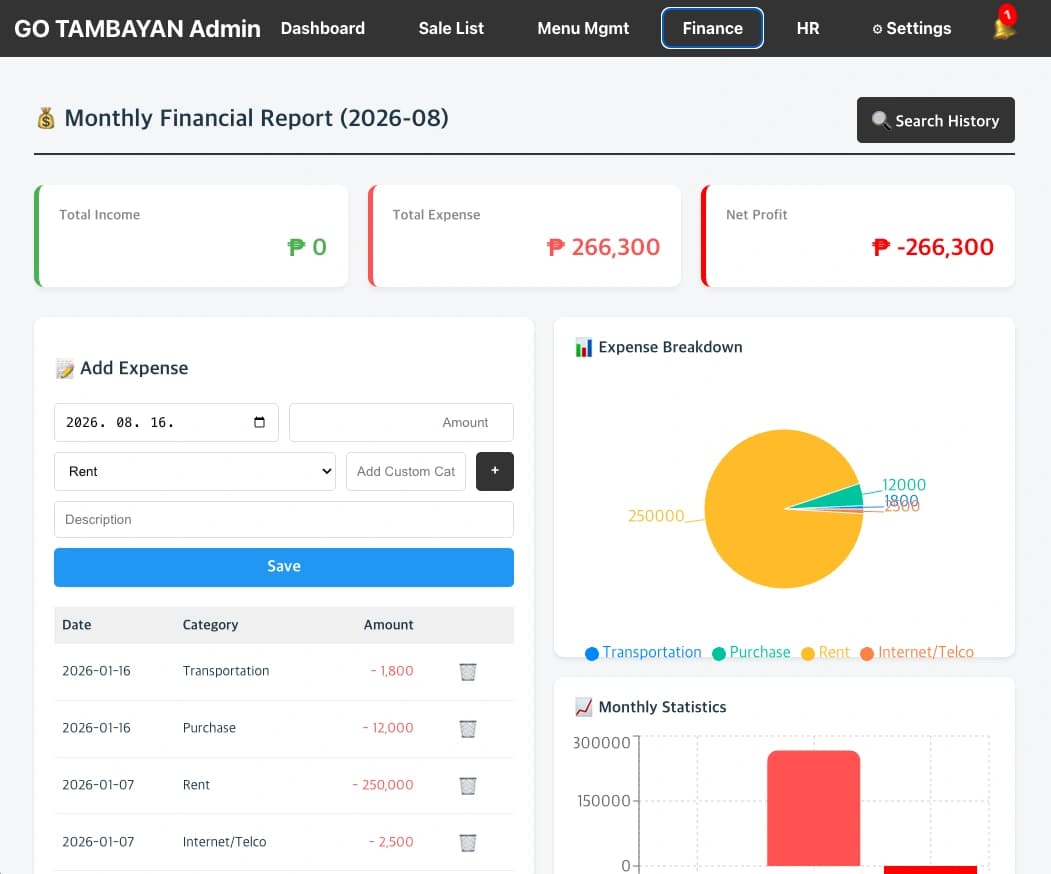
Task: Click the 'Rent' category cell in table
Action: pos(196,785)
